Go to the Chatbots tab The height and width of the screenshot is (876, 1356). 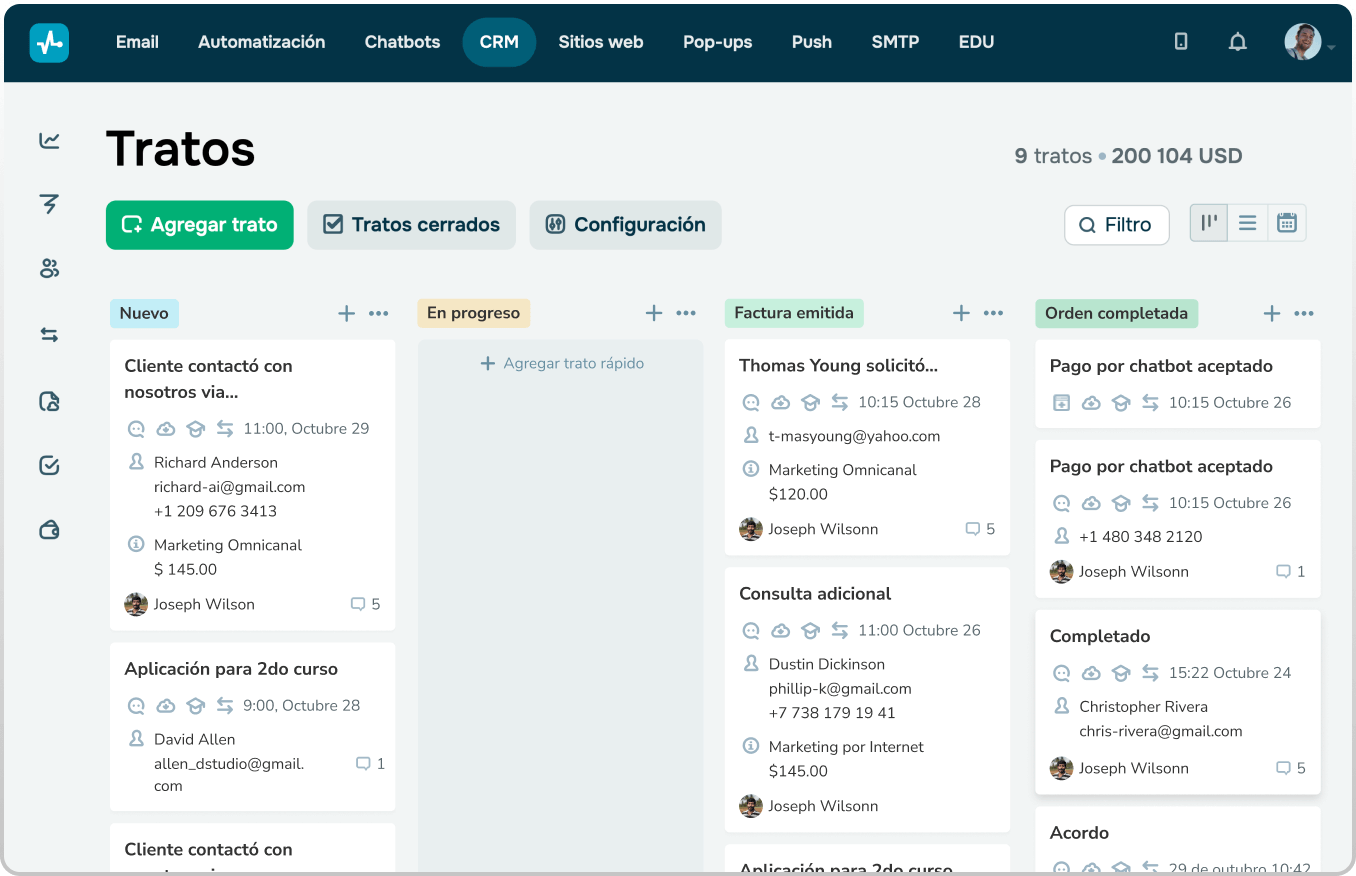coord(402,42)
